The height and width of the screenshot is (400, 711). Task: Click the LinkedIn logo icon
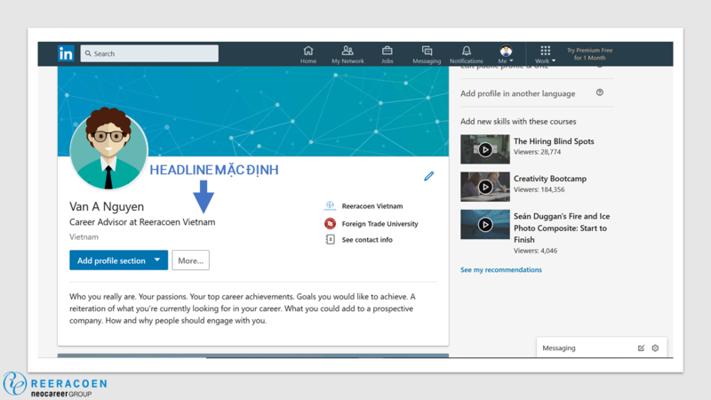pos(66,53)
